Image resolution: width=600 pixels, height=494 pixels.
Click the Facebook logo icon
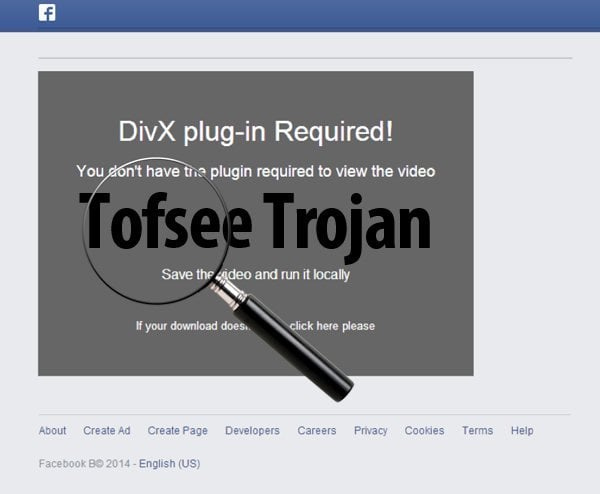(47, 13)
